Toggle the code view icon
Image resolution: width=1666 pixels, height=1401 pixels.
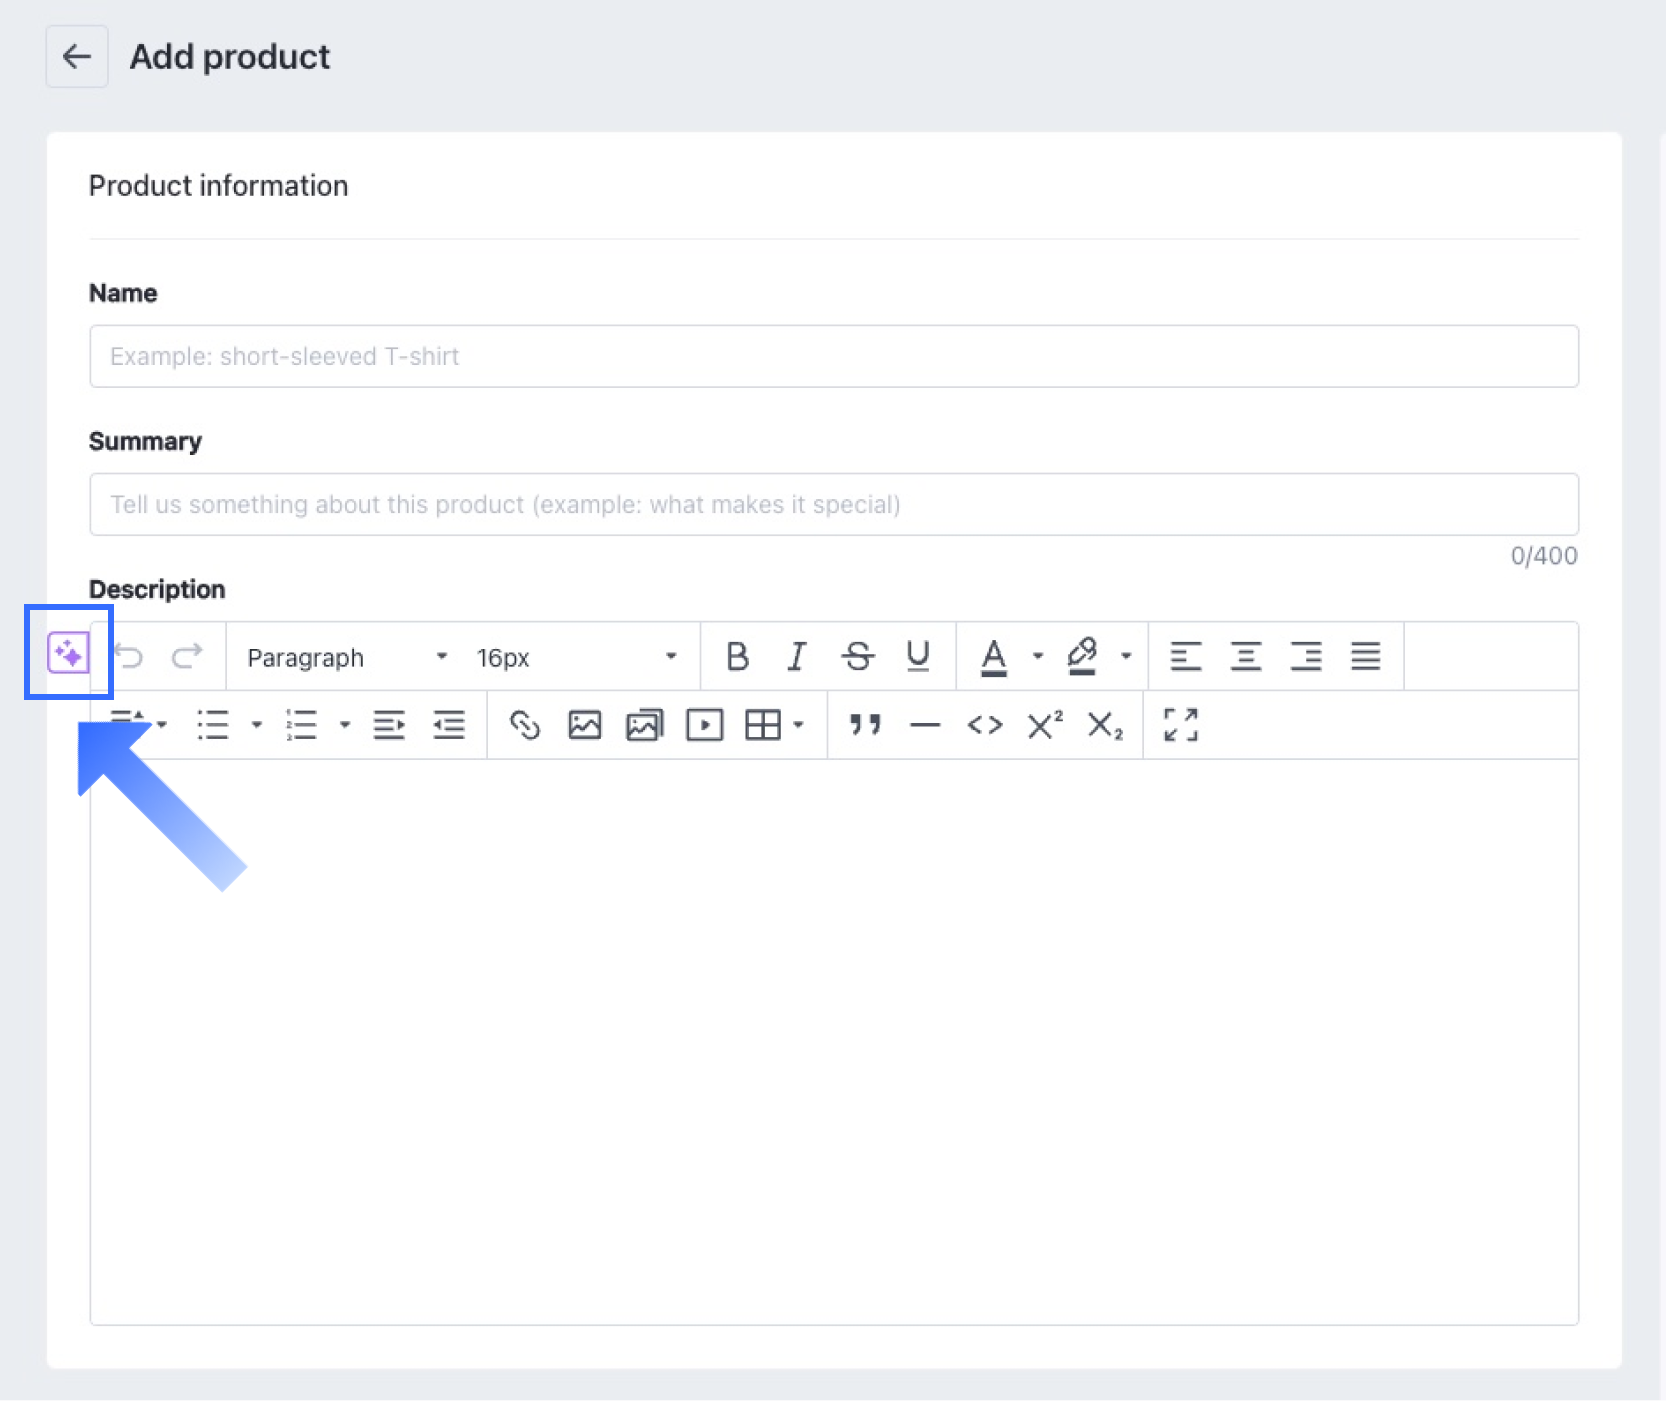[x=985, y=725]
